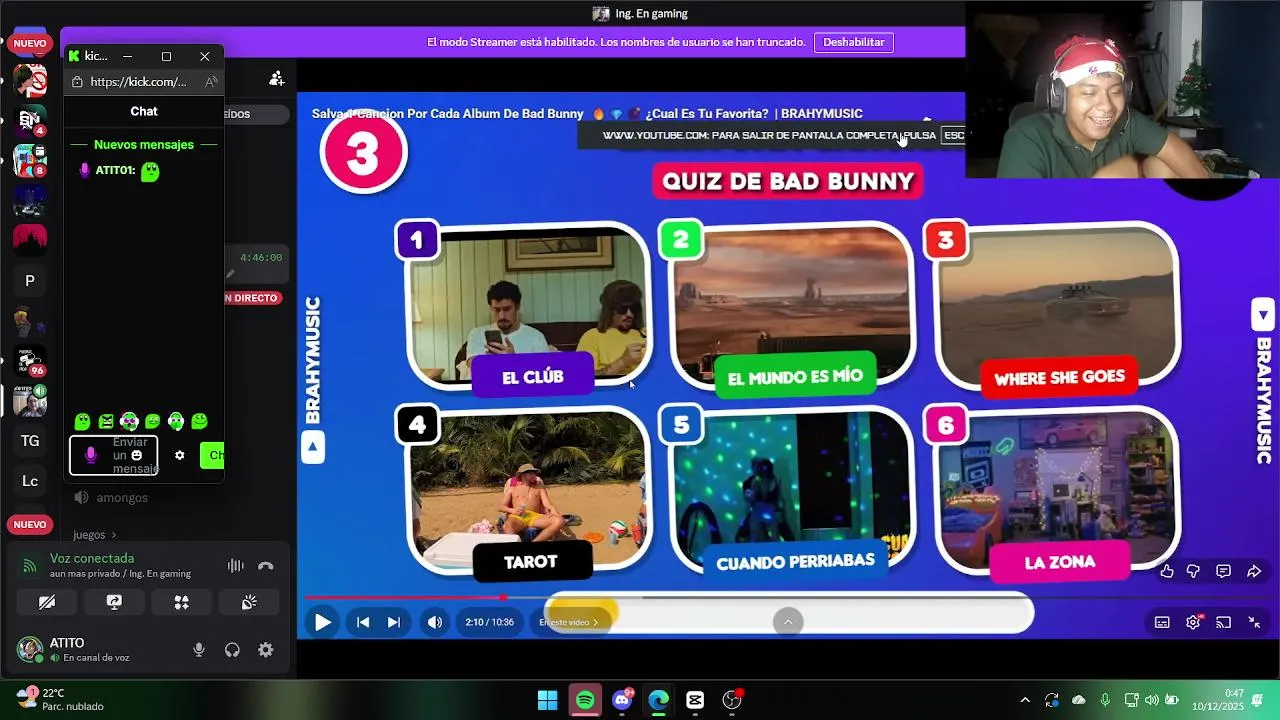Image resolution: width=1280 pixels, height=720 pixels.
Task: Play the YouTube video
Action: pyautogui.click(x=322, y=622)
